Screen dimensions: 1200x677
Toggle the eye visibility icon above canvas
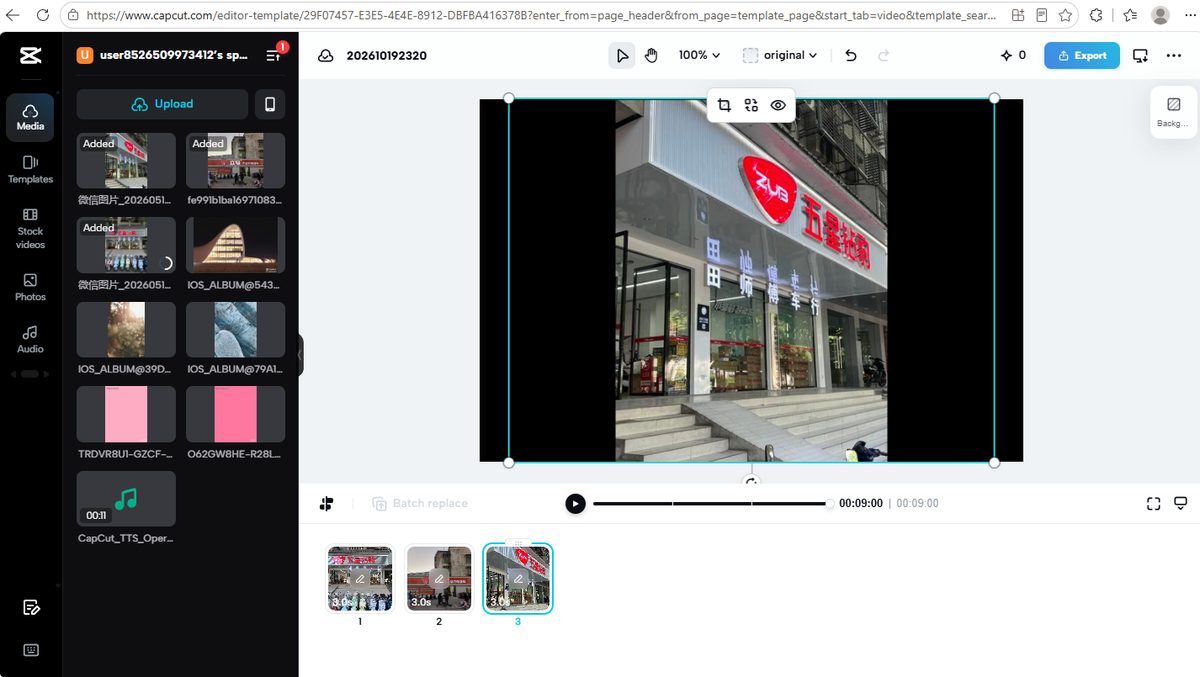(x=778, y=105)
